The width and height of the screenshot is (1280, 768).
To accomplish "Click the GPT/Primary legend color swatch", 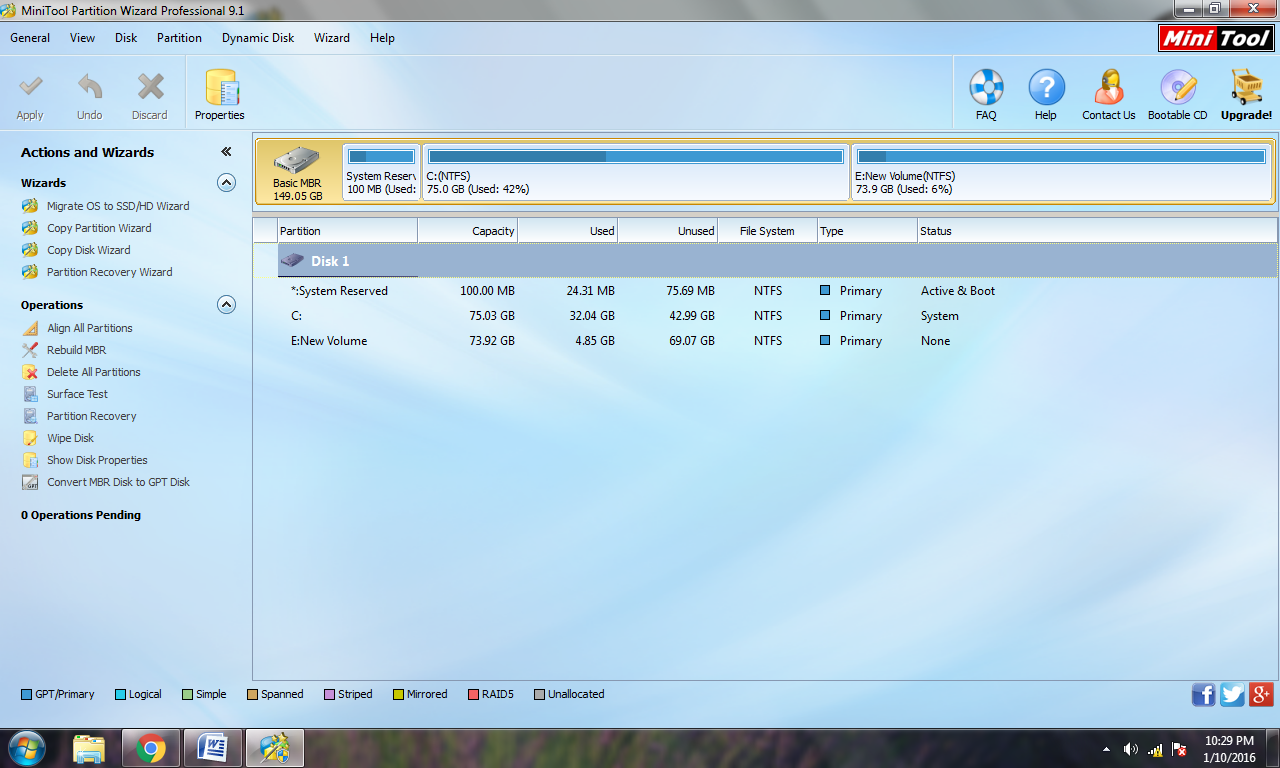I will (x=27, y=694).
